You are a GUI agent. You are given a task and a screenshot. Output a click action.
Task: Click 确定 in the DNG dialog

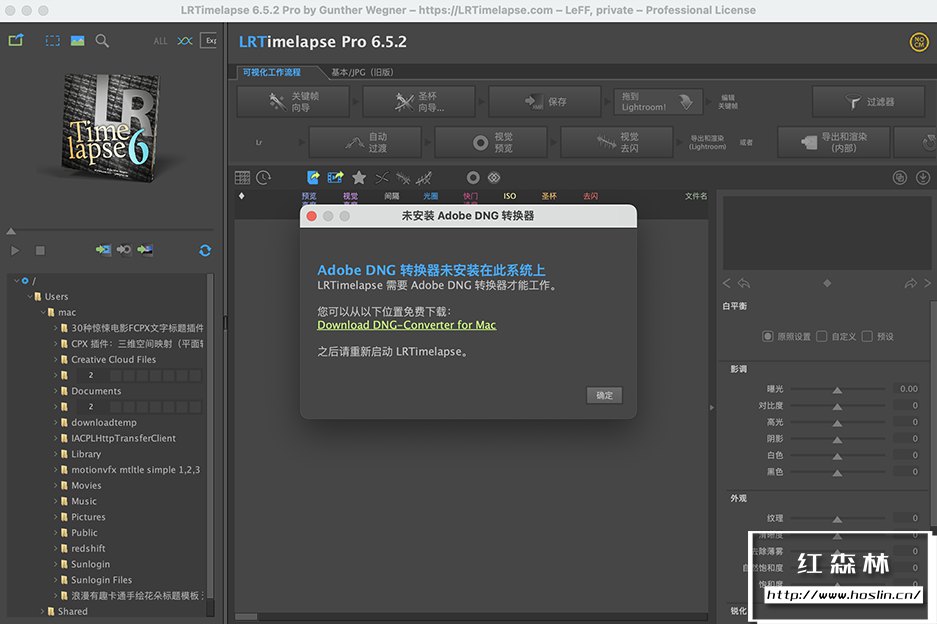[x=604, y=395]
